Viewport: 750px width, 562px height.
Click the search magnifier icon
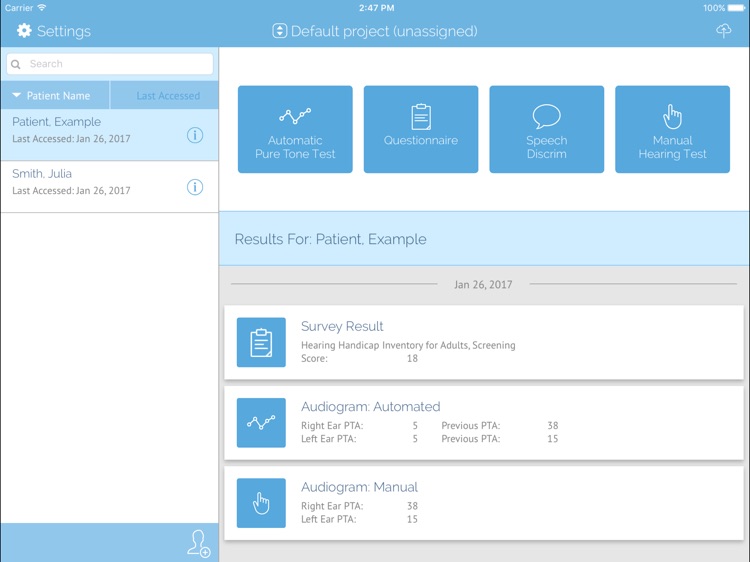coord(16,64)
